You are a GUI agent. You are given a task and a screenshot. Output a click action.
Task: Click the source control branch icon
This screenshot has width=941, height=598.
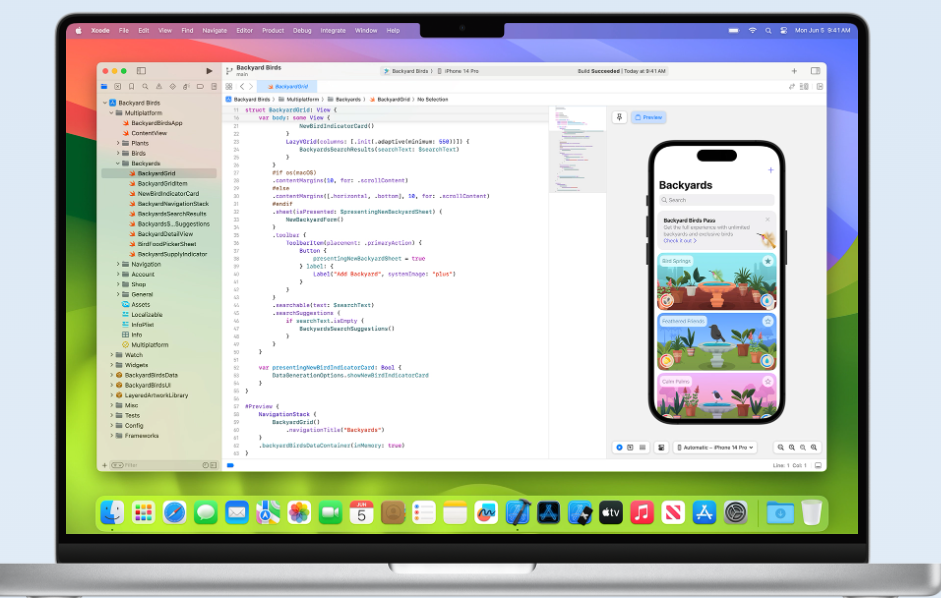[x=229, y=71]
